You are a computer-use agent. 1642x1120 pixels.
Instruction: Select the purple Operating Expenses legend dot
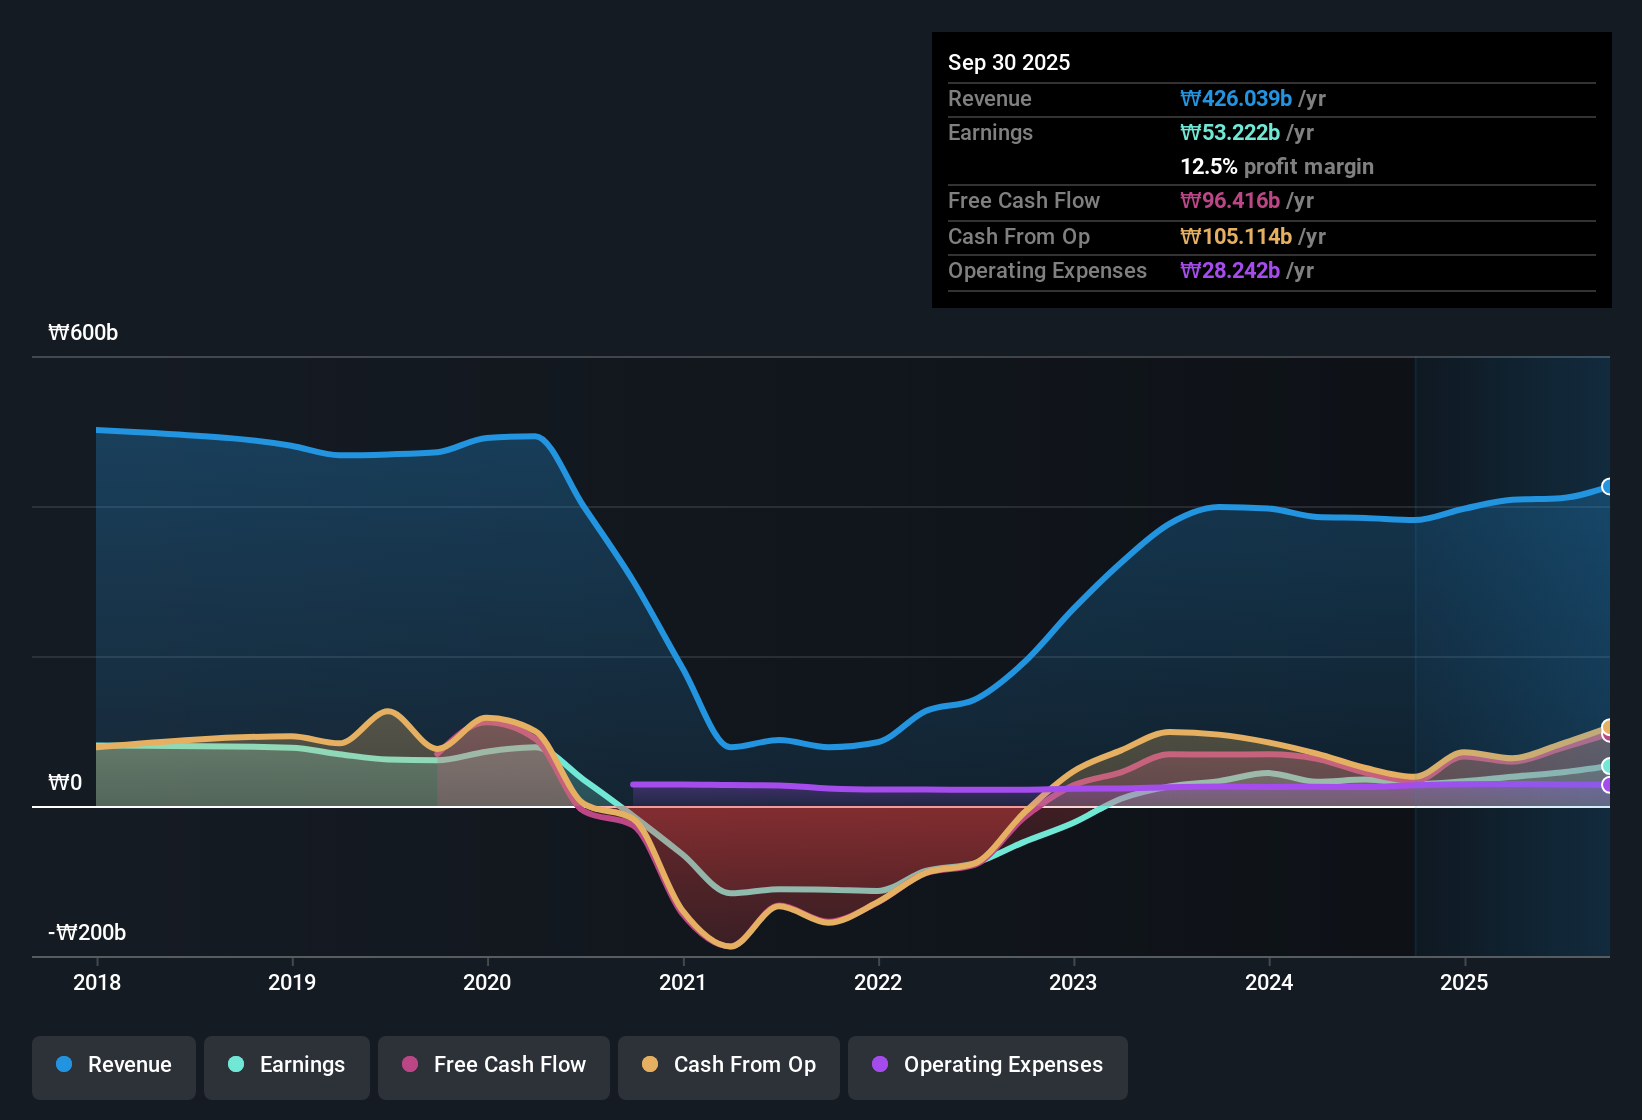tap(880, 1065)
